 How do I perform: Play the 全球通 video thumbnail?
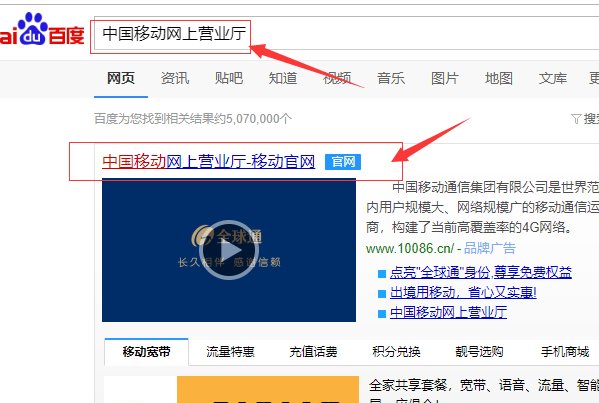point(229,251)
